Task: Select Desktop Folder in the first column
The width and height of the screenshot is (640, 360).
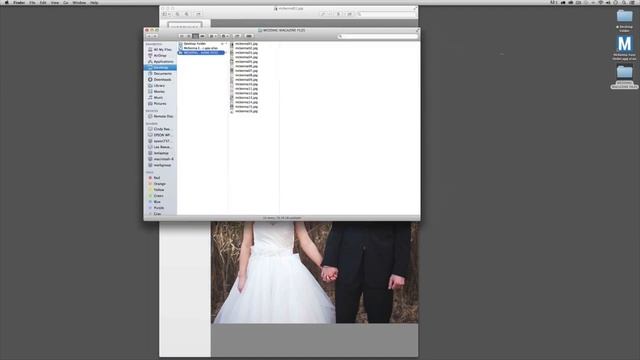Action: (202, 44)
